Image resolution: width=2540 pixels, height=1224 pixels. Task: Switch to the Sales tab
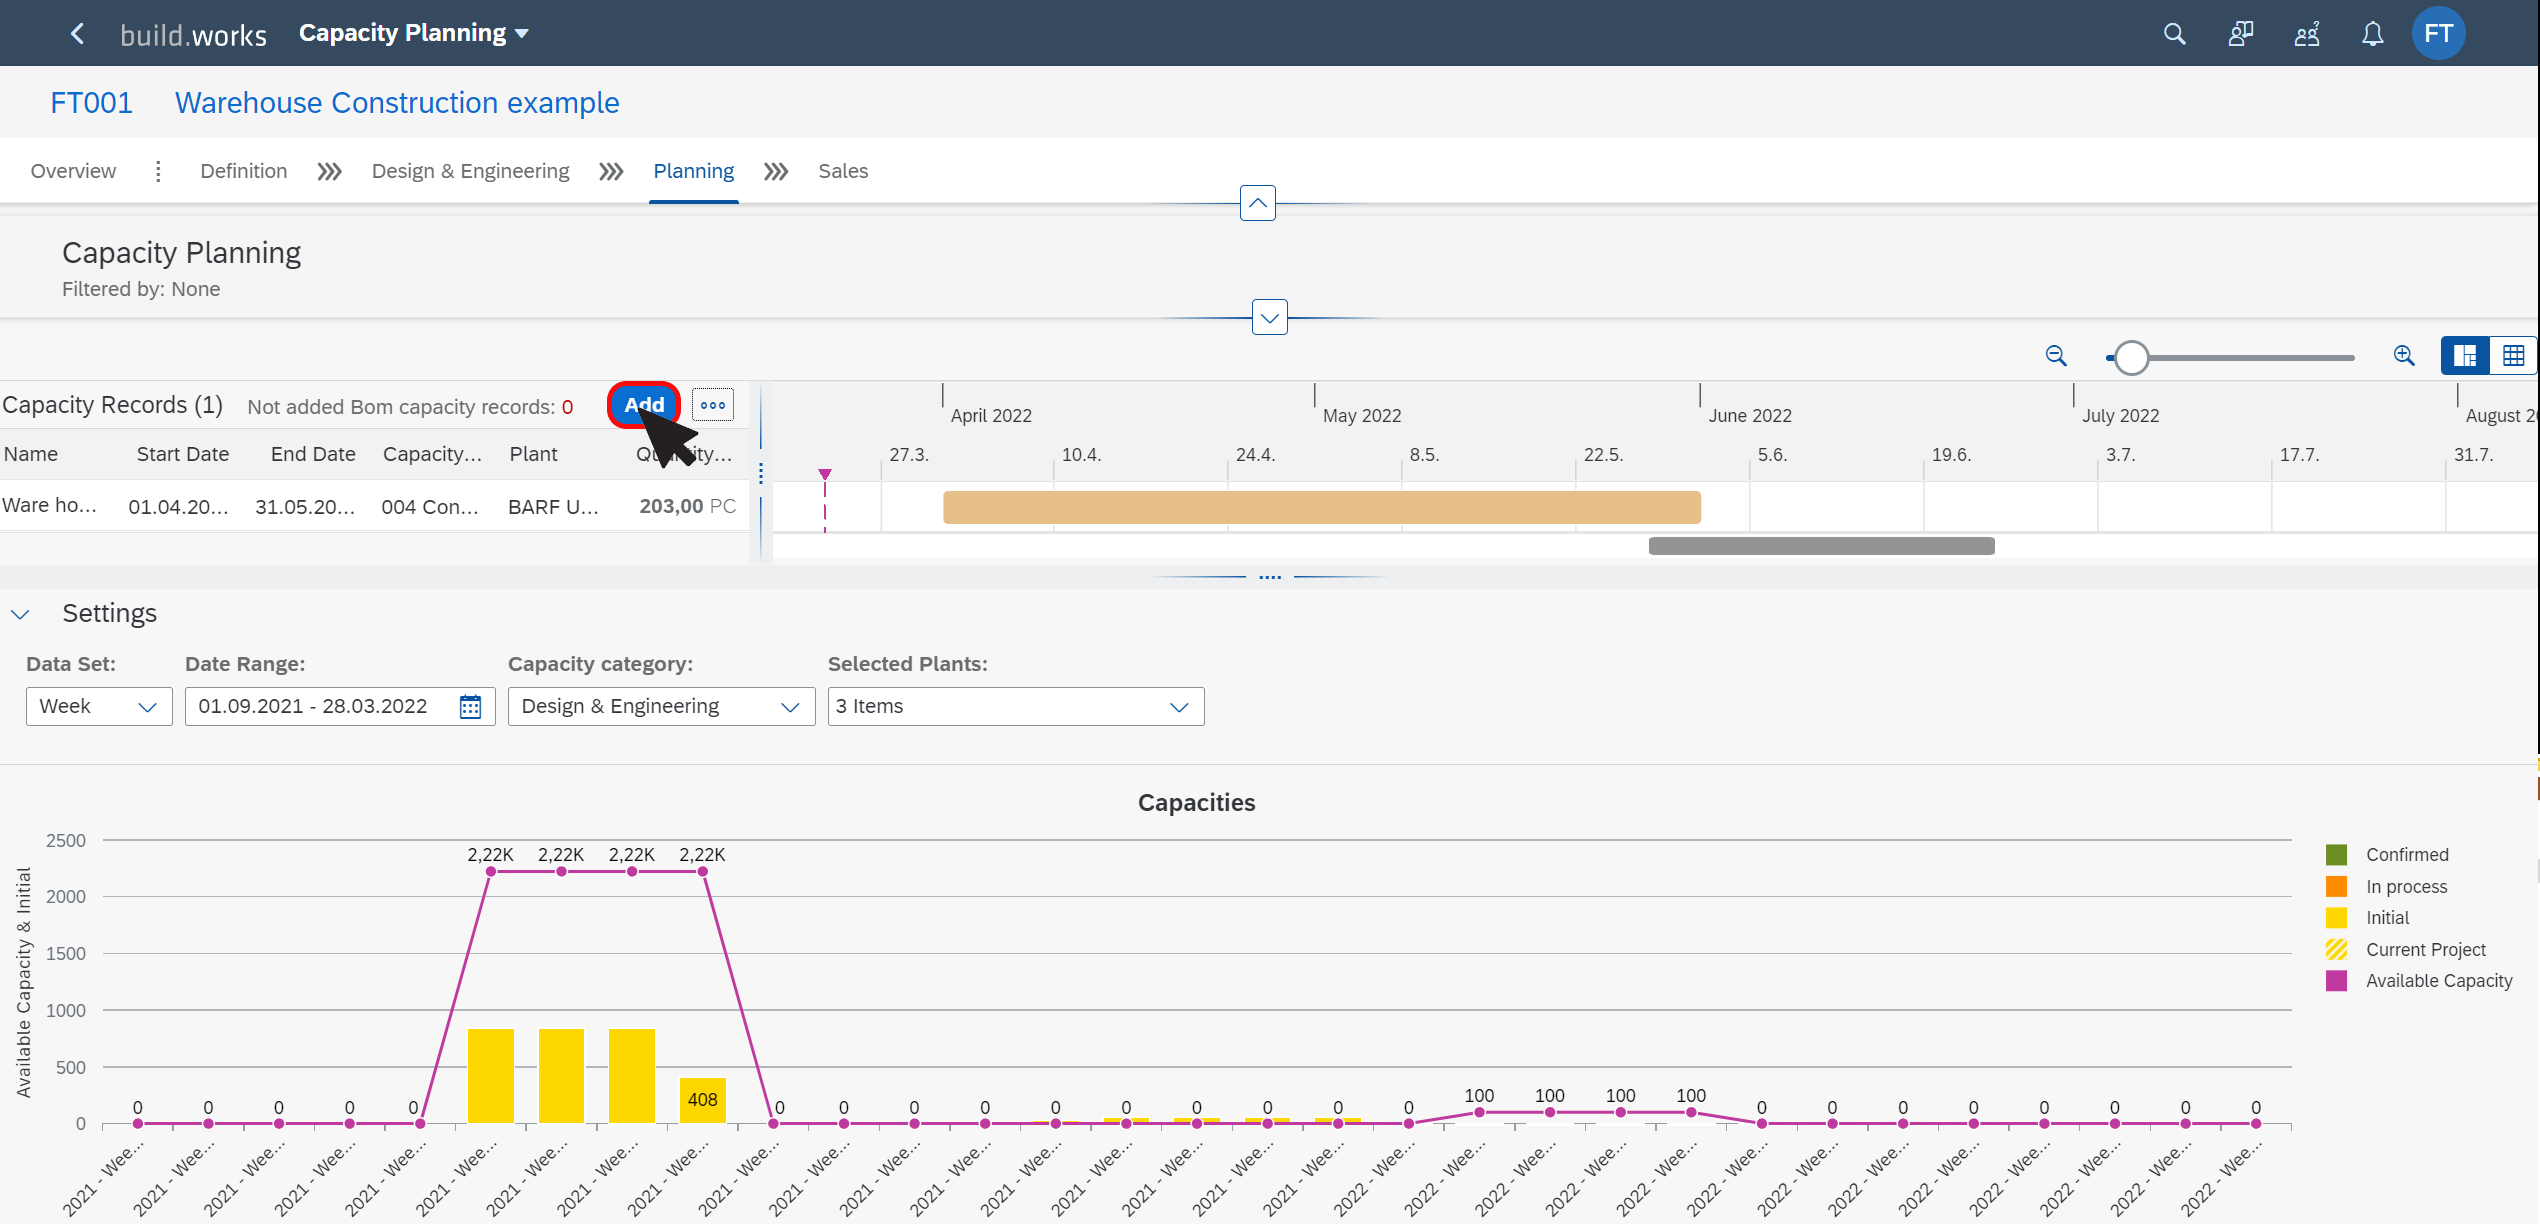coord(842,170)
